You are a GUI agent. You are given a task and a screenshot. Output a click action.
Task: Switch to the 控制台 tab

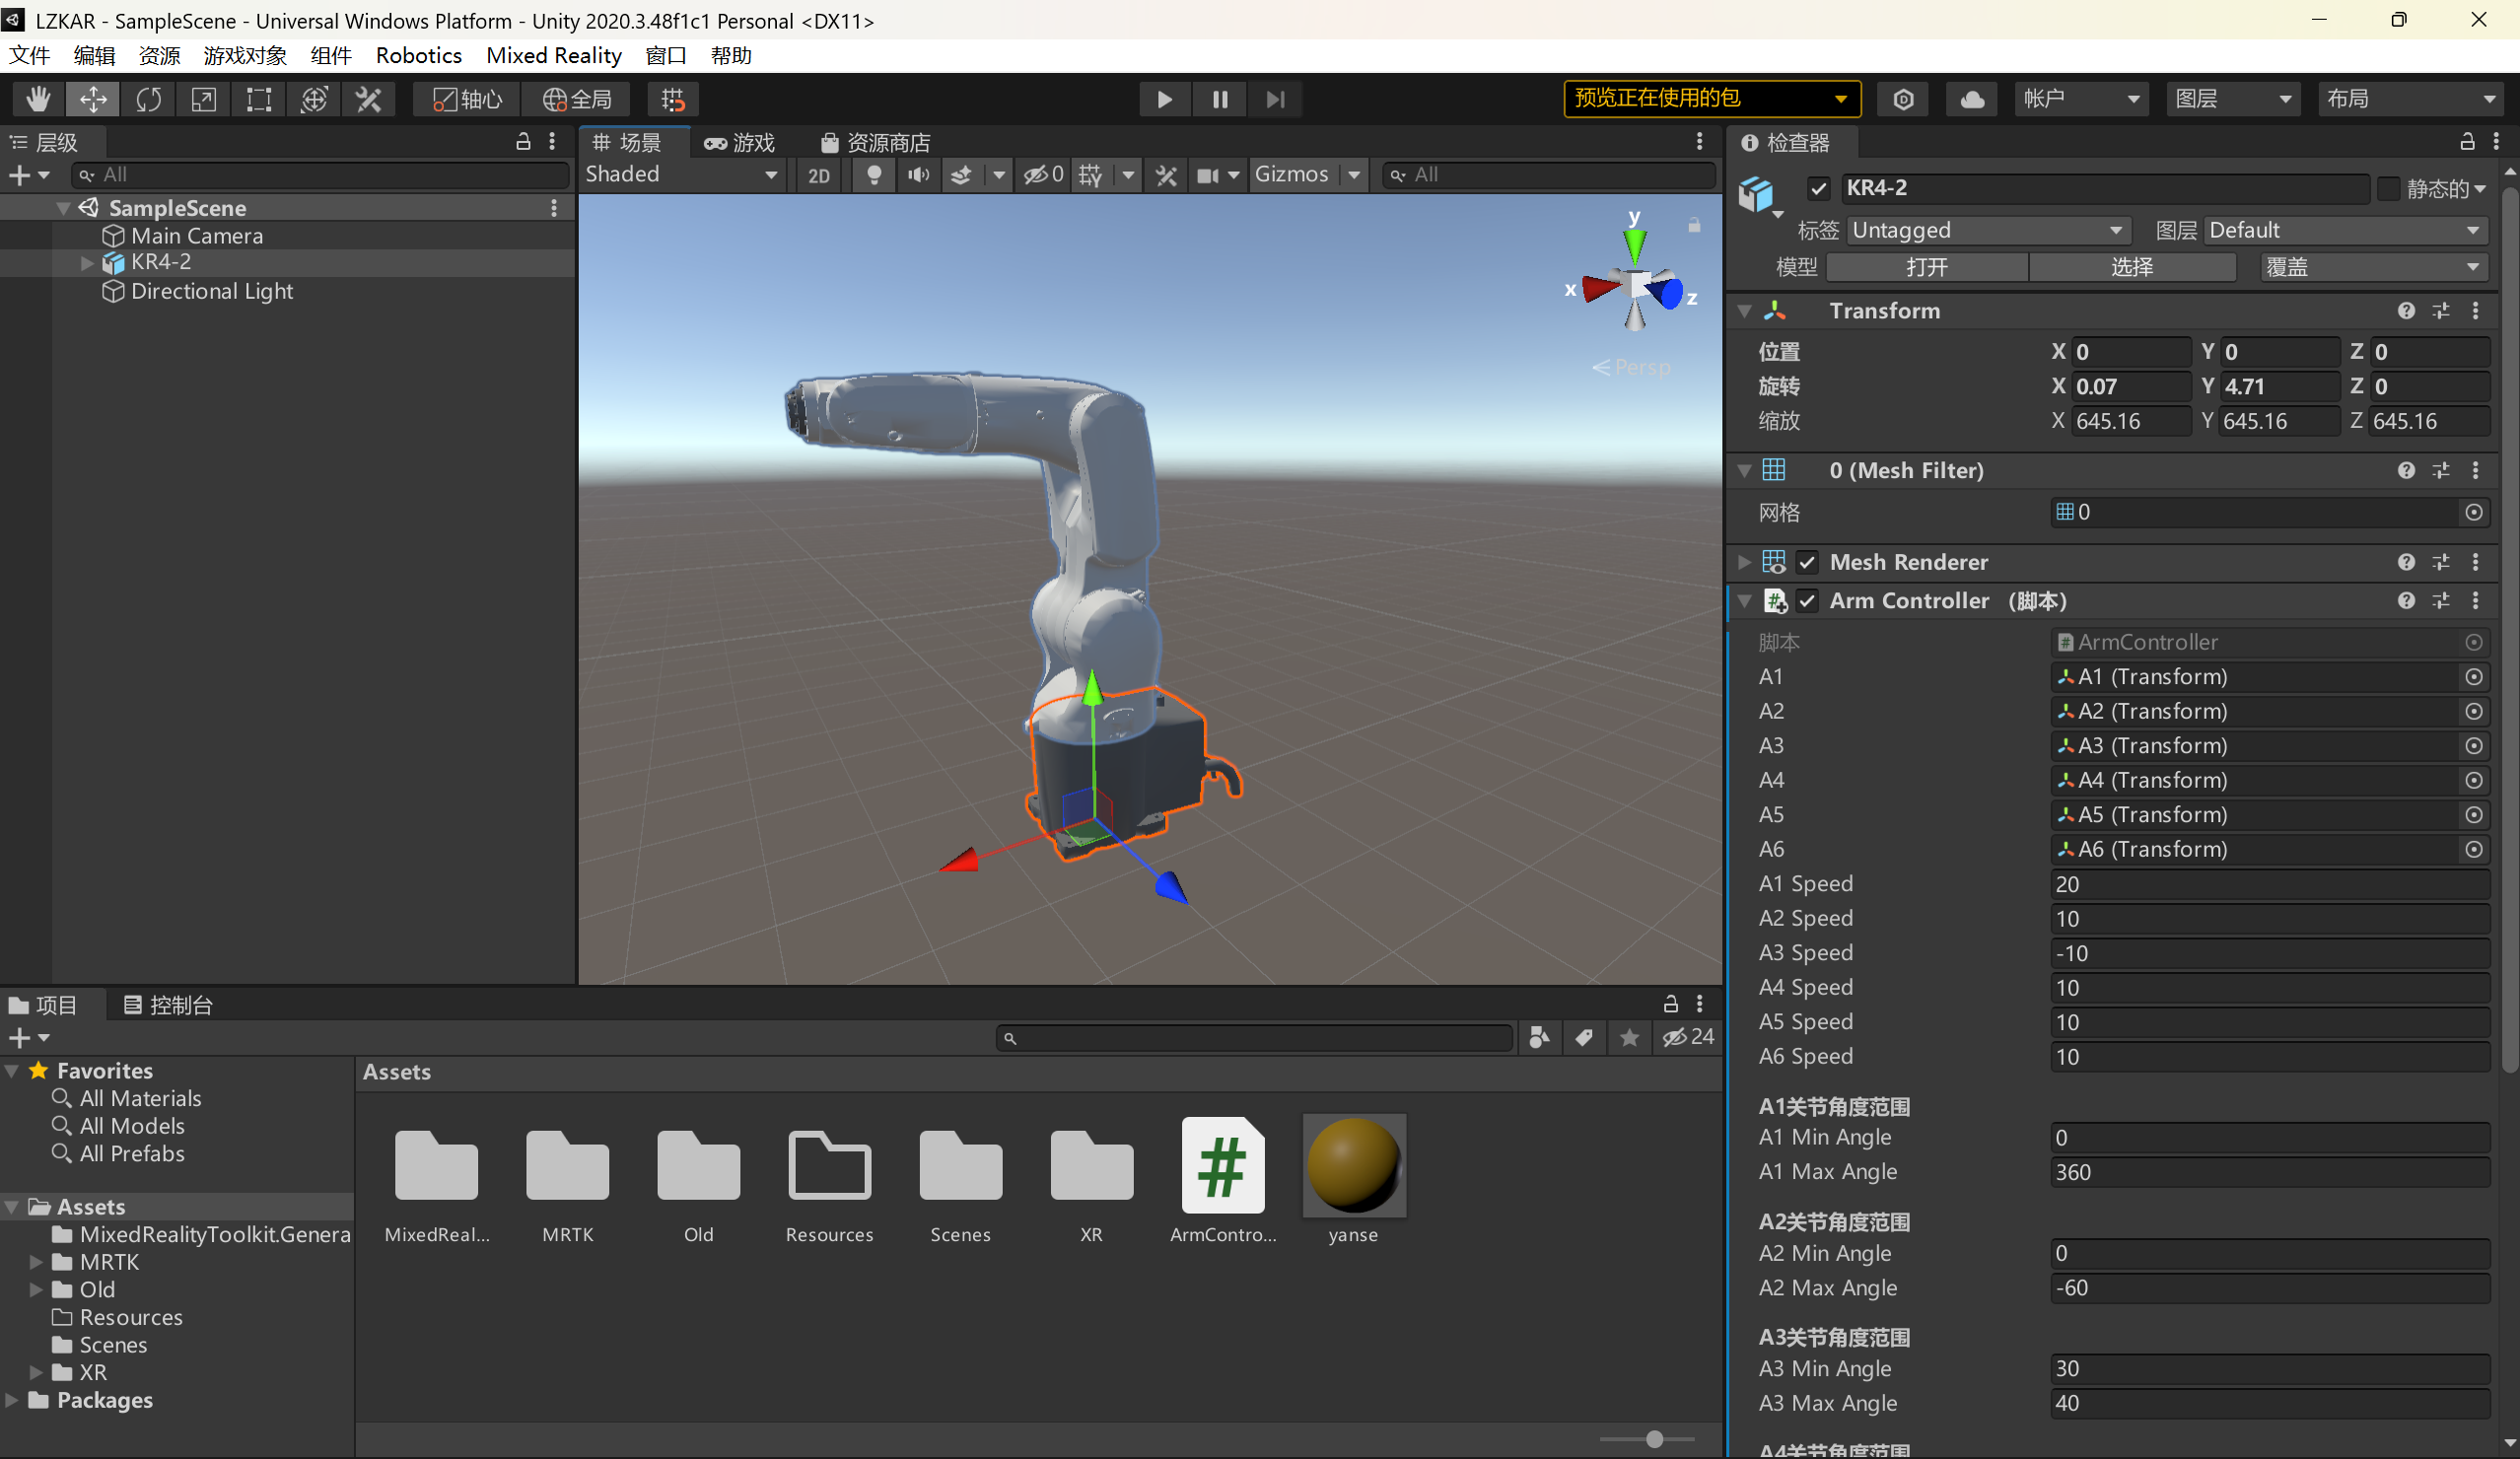click(168, 1005)
